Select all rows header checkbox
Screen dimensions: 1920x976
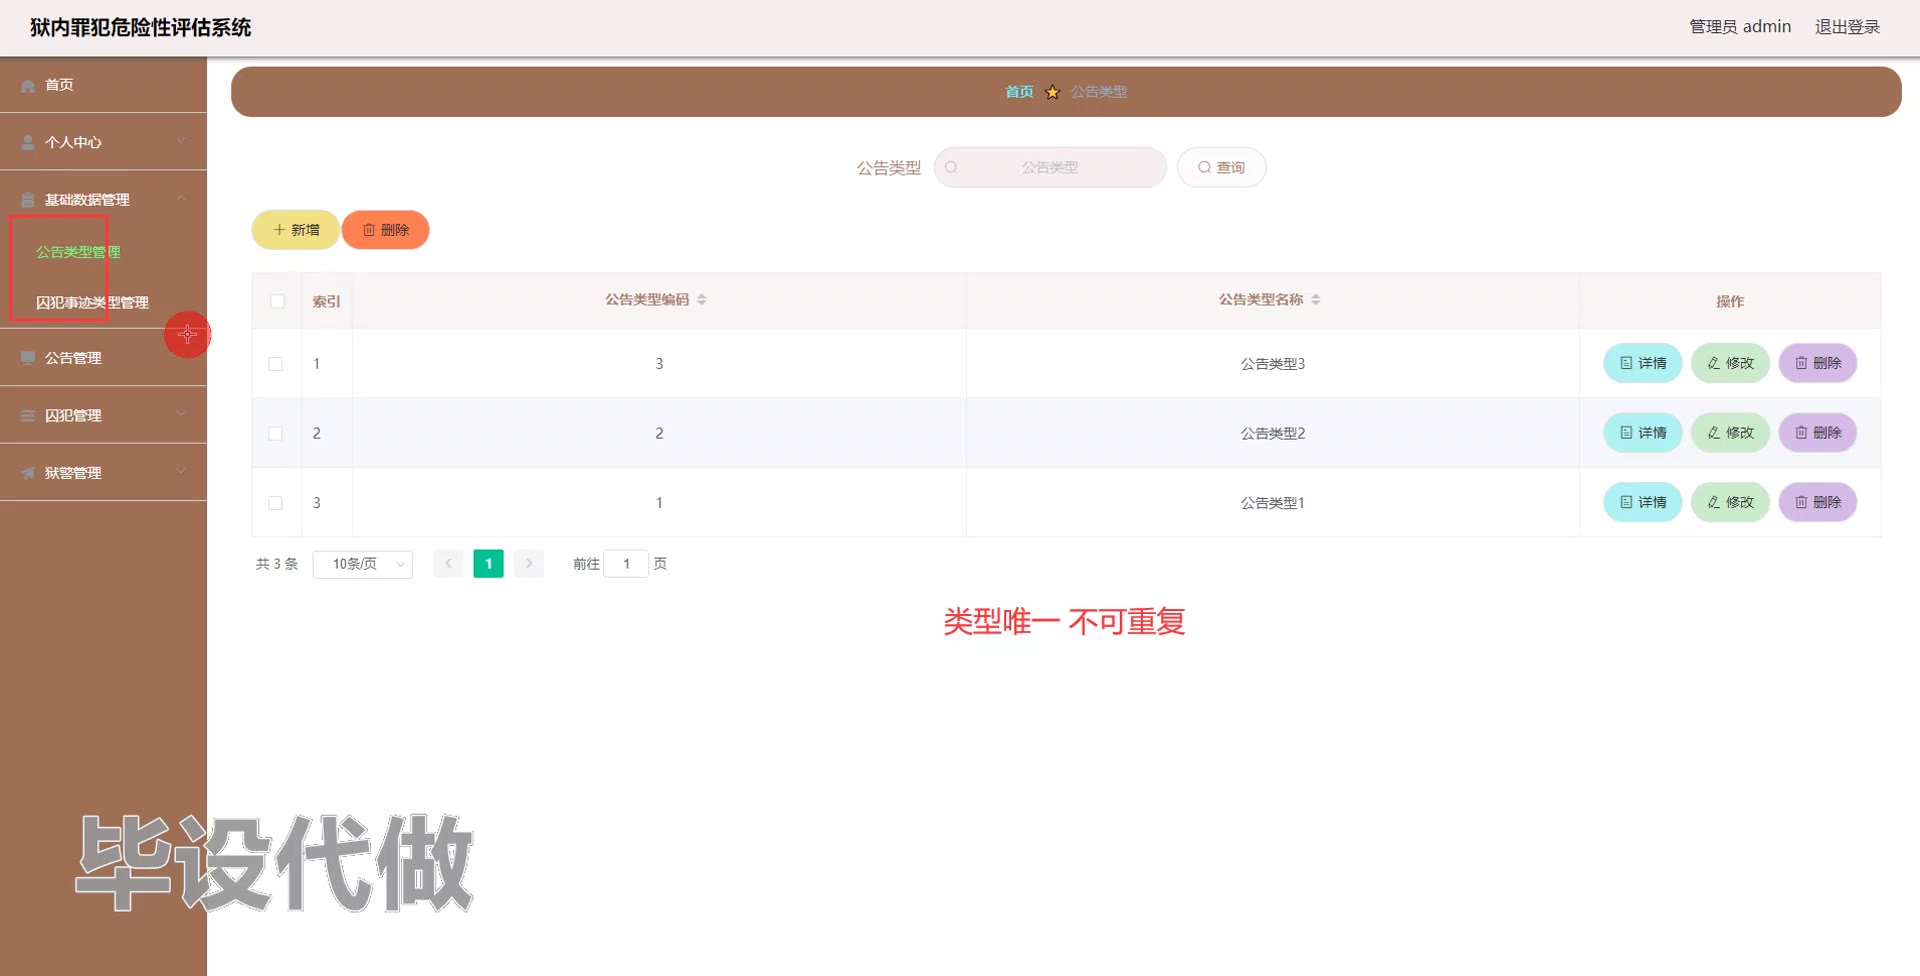[277, 301]
